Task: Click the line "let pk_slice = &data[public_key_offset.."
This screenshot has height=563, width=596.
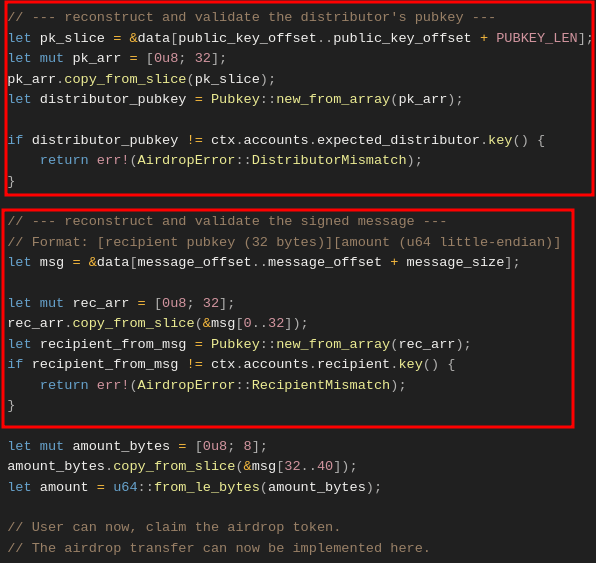Action: click(x=300, y=38)
